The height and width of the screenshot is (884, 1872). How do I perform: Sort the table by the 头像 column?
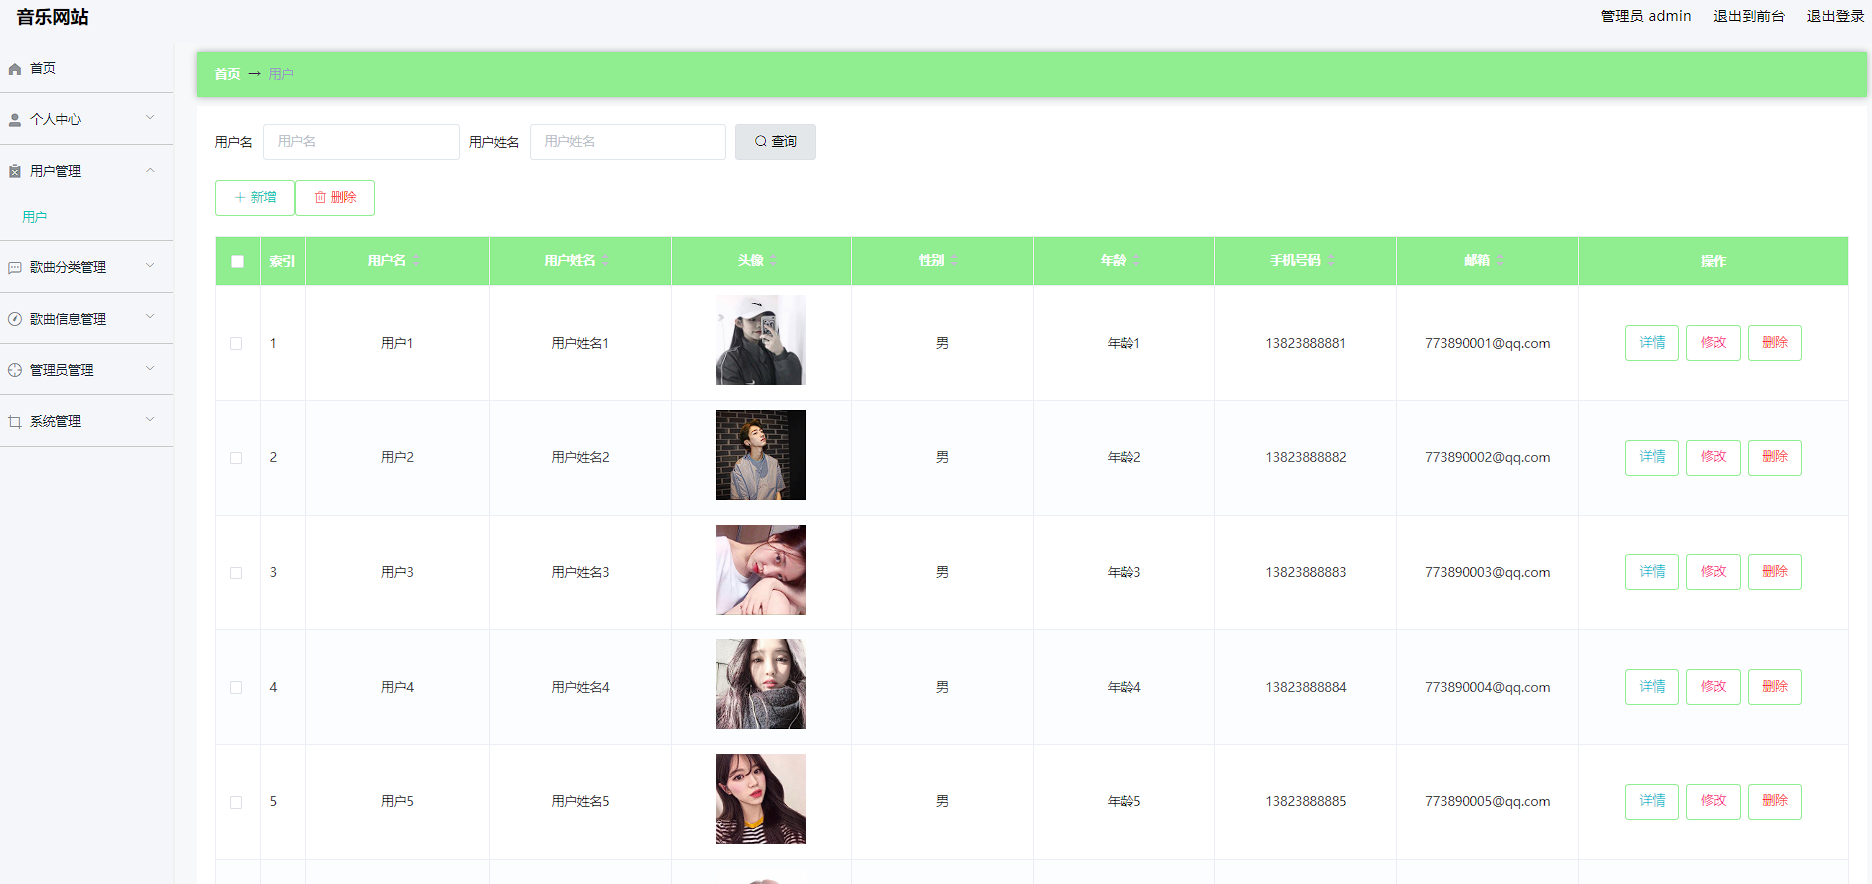773,261
